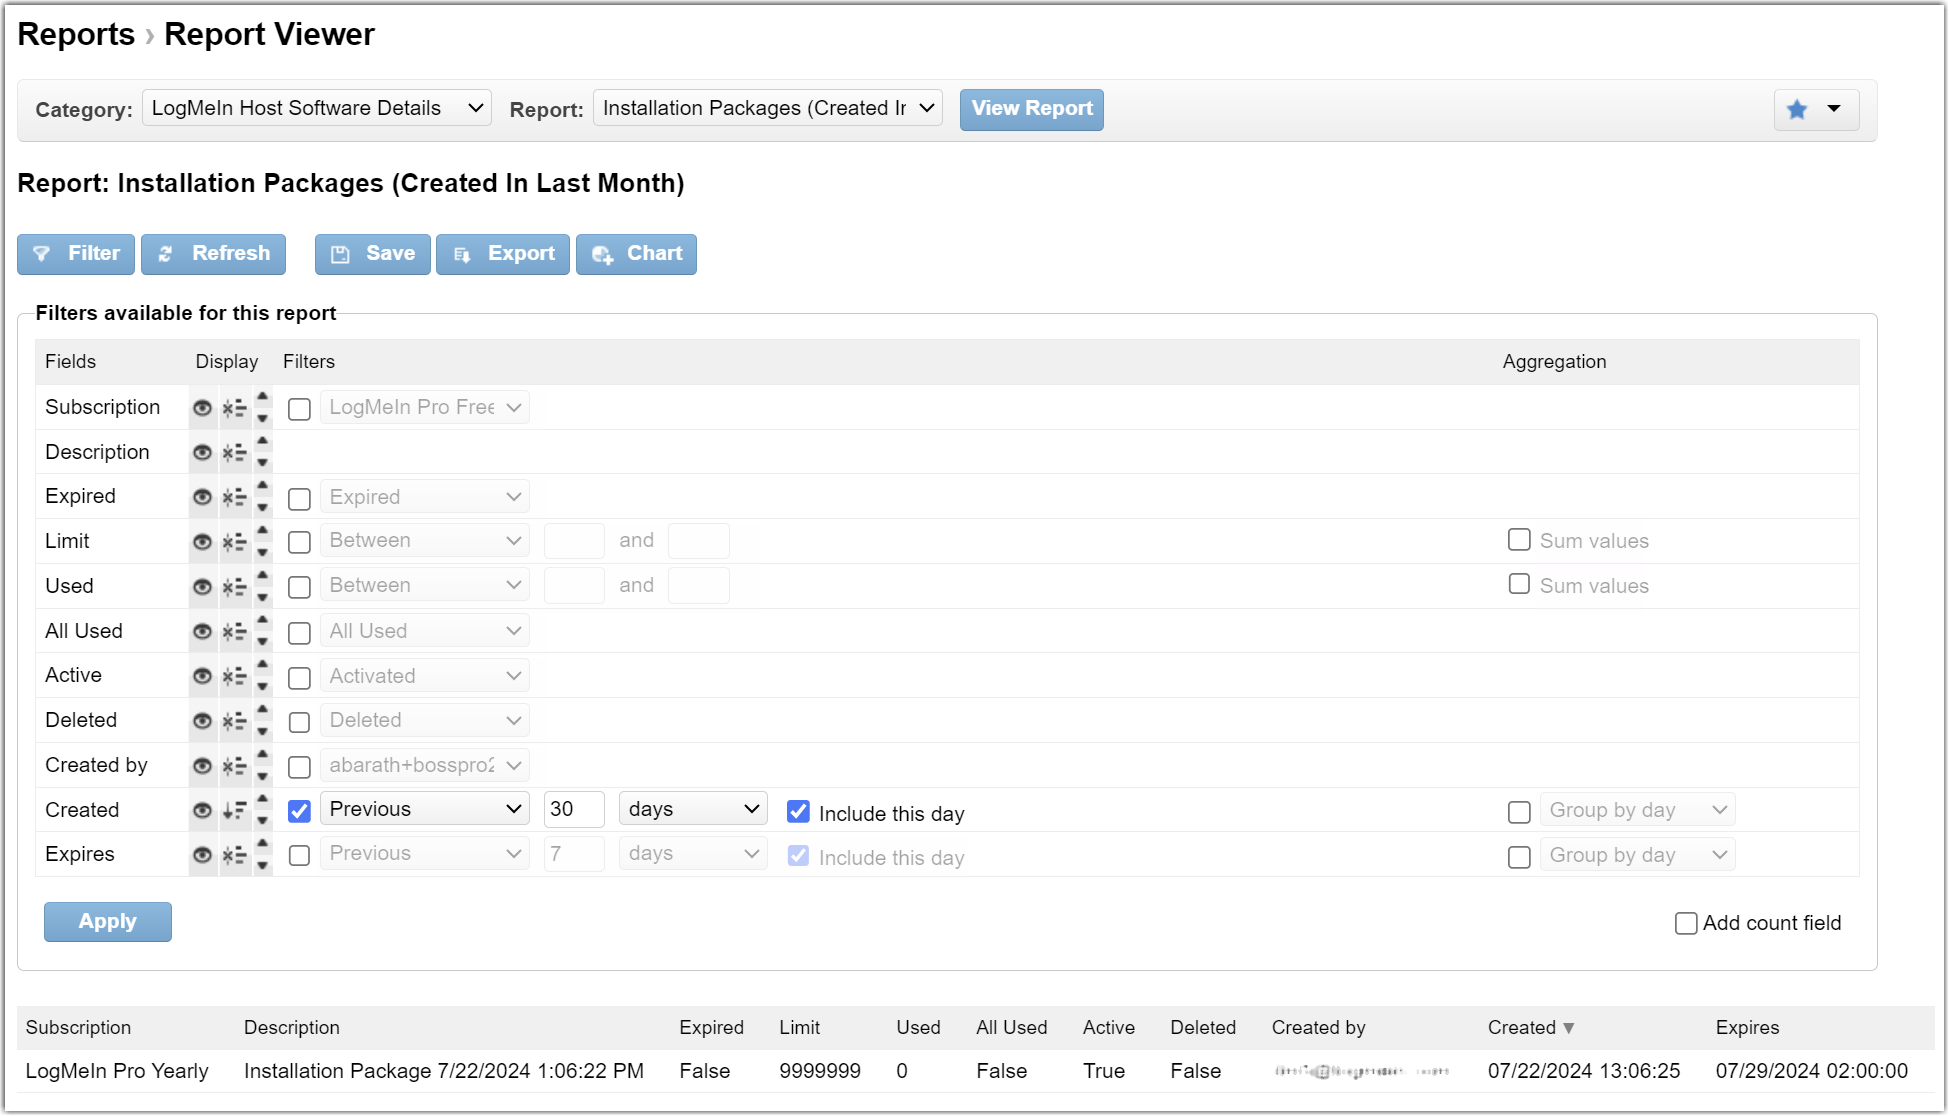Toggle visibility eye for All Used field

(202, 632)
